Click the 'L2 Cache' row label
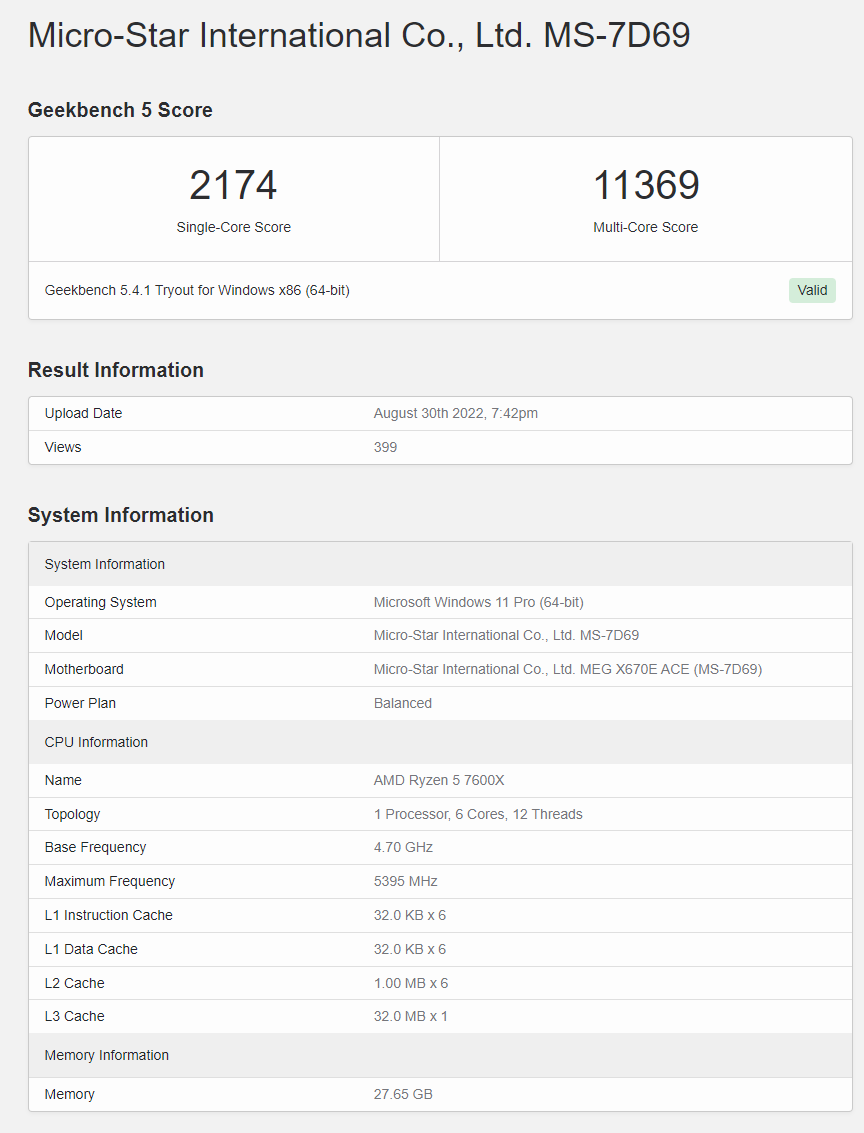The image size is (864, 1133). tap(74, 983)
